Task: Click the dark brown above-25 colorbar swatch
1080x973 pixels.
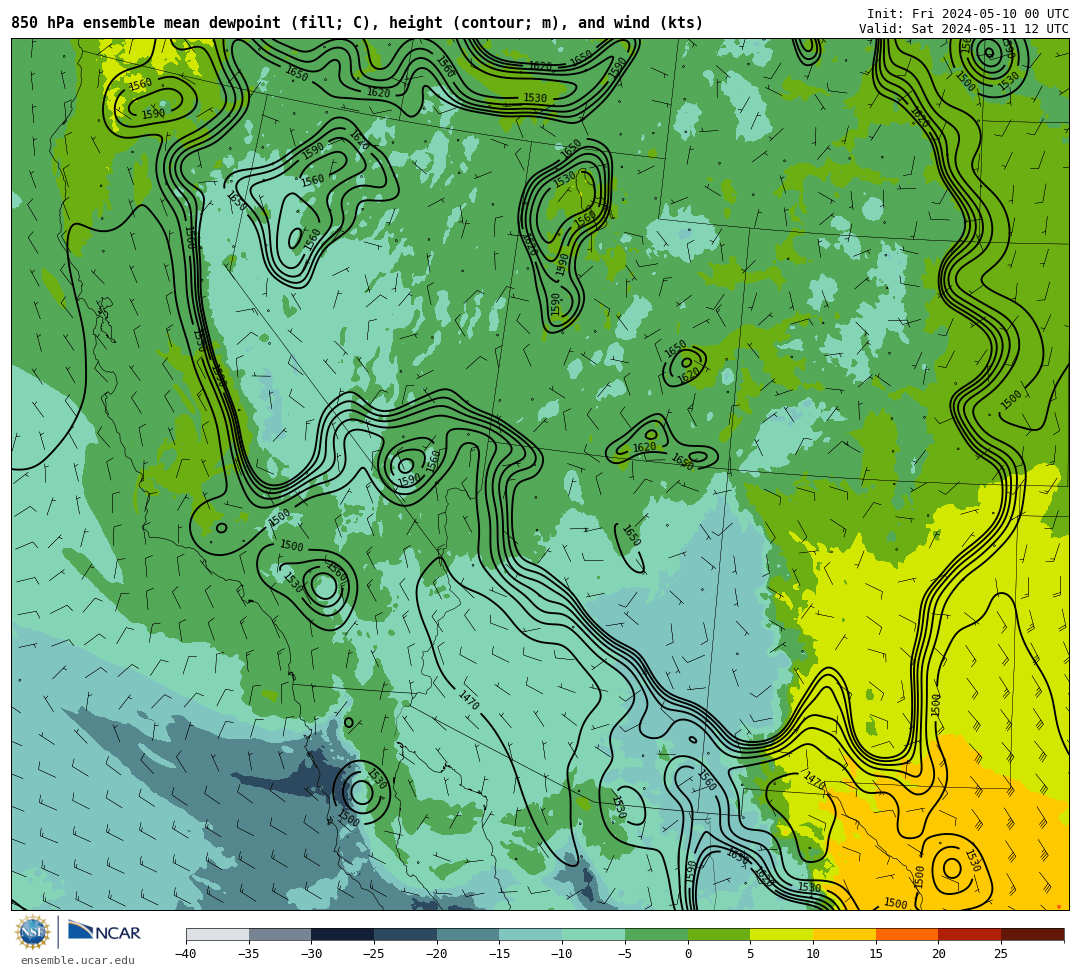Action: (1032, 934)
